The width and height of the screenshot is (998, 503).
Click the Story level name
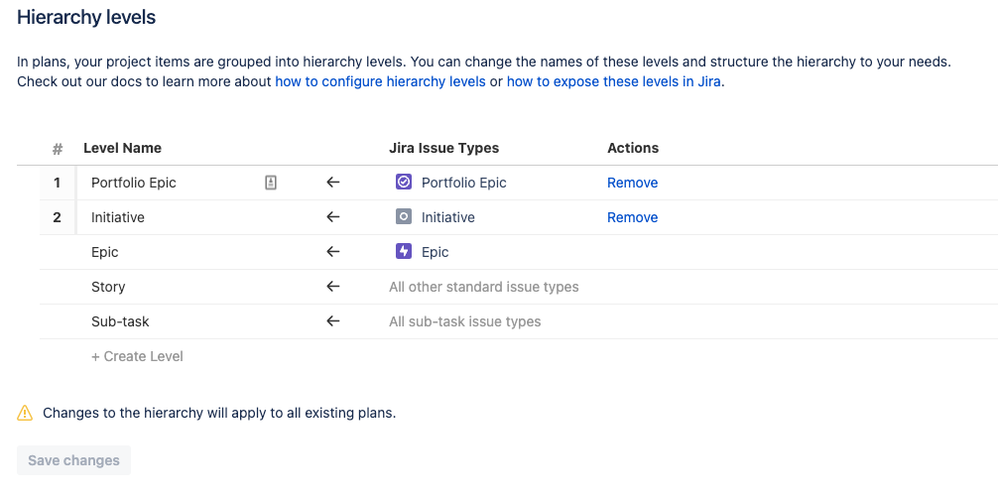[108, 287]
